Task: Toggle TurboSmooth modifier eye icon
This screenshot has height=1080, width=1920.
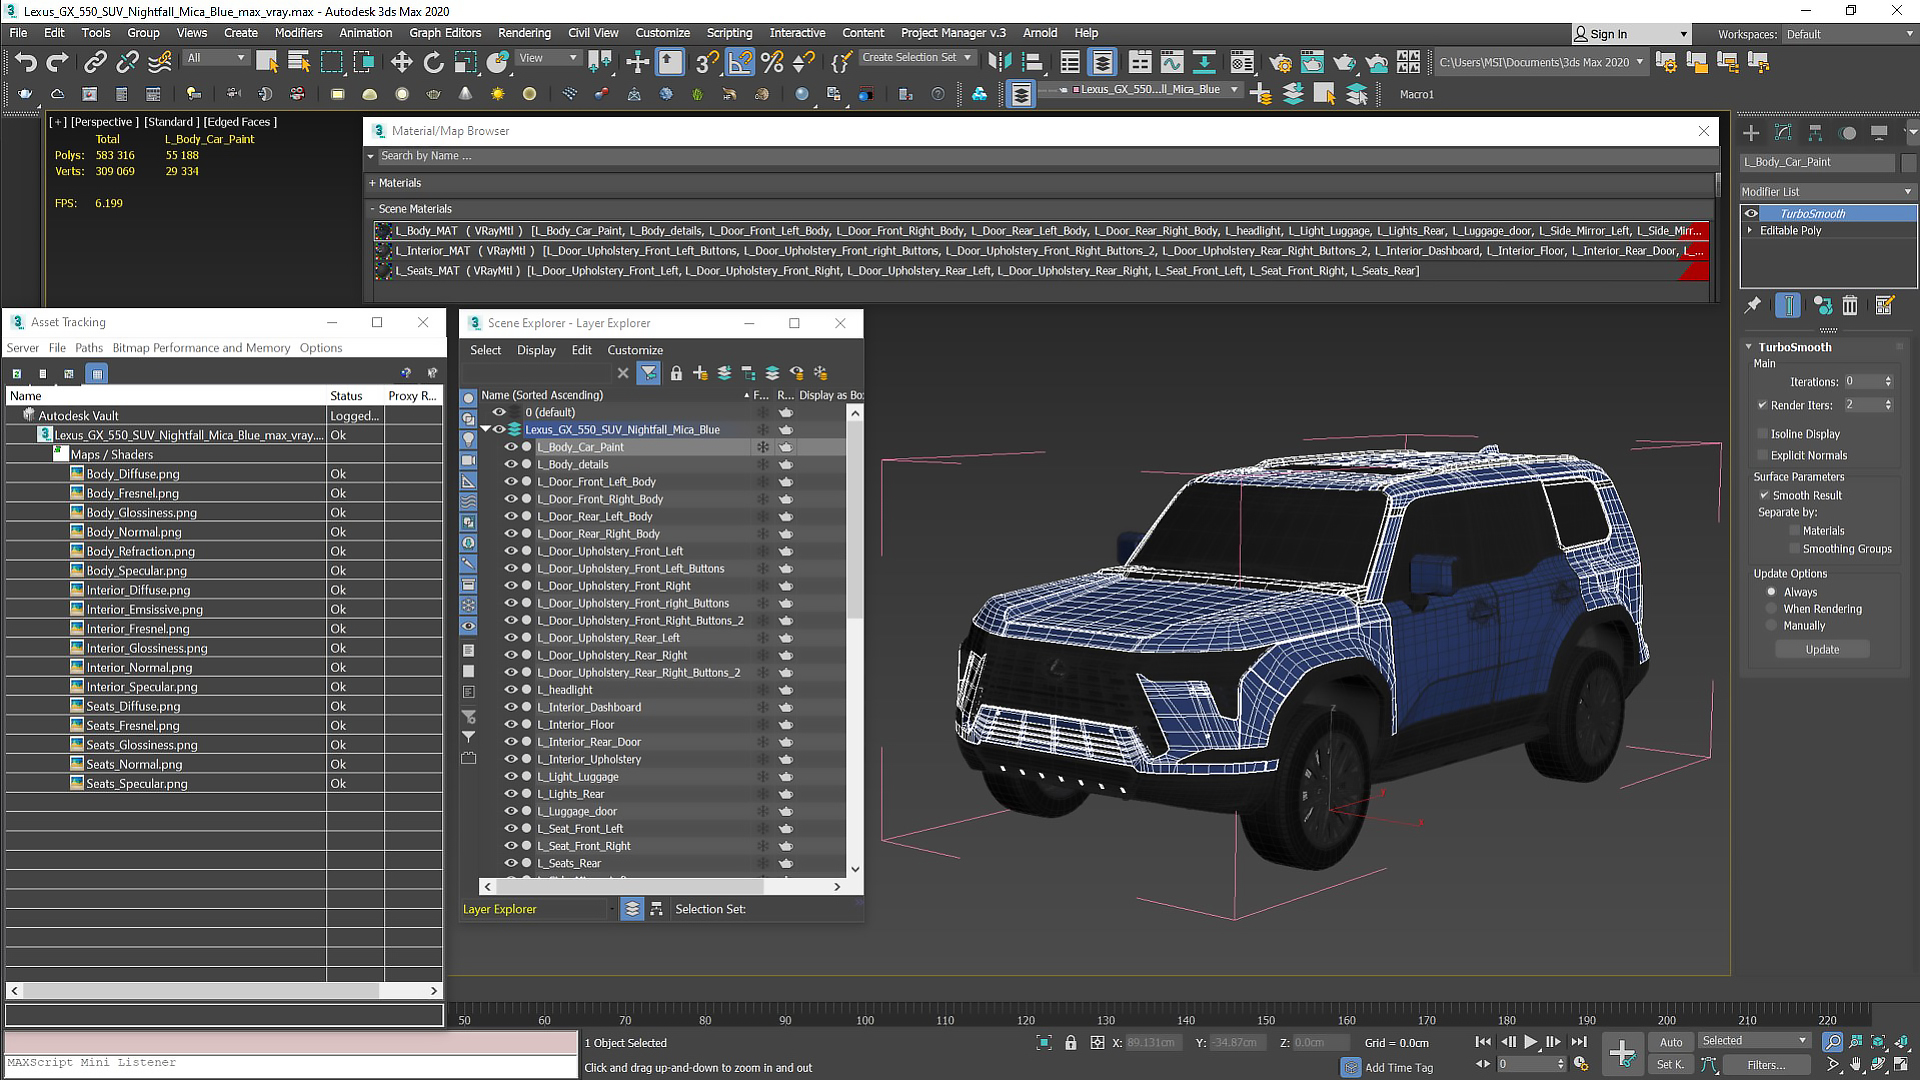Action: (1751, 213)
